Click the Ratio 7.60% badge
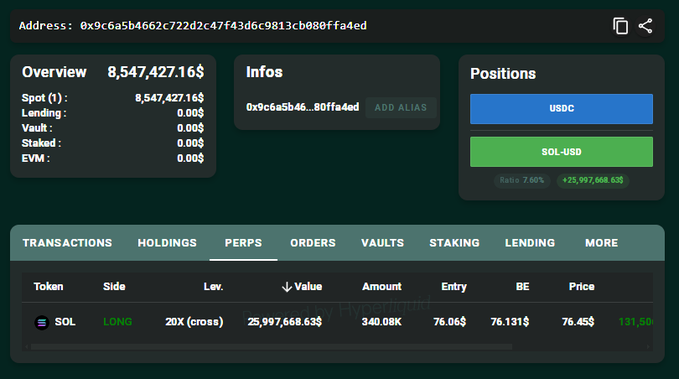This screenshot has height=379, width=679. (x=522, y=180)
